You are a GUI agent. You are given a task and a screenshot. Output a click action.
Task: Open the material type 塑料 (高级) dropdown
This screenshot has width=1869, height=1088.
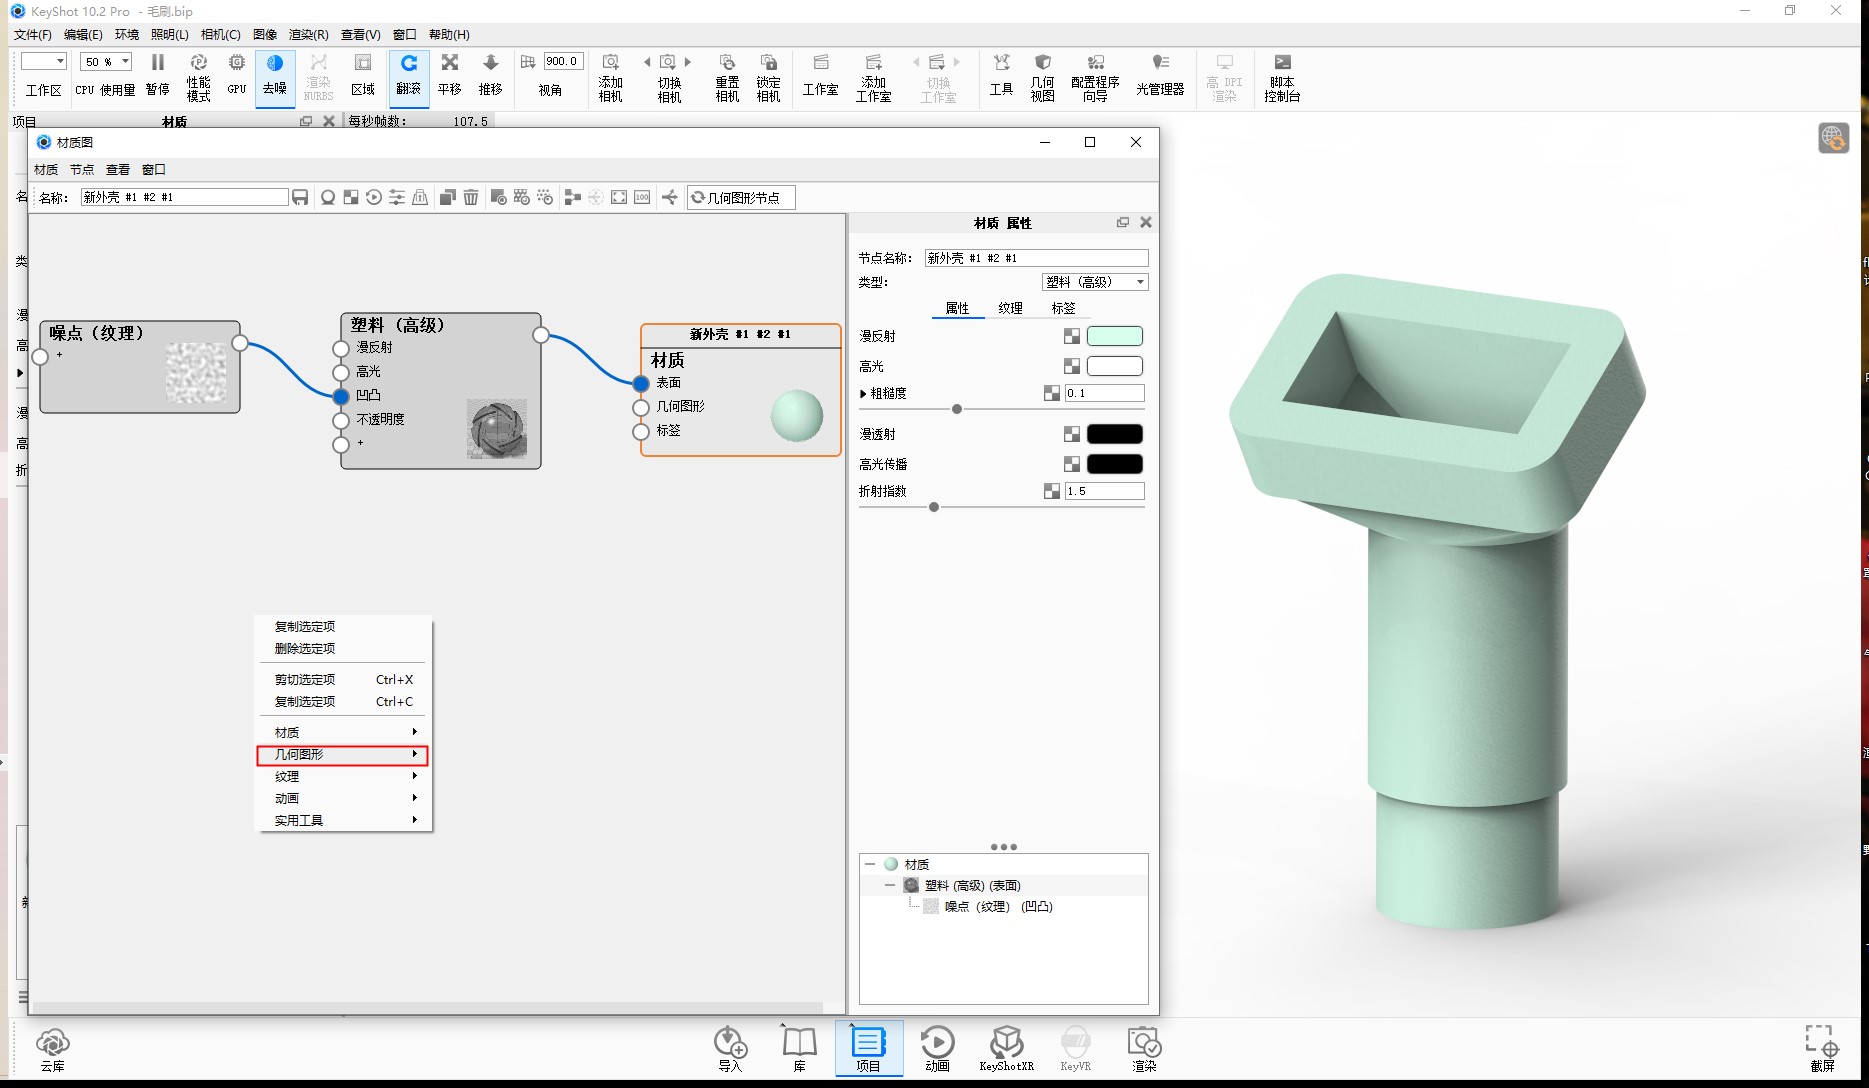[x=1095, y=282]
